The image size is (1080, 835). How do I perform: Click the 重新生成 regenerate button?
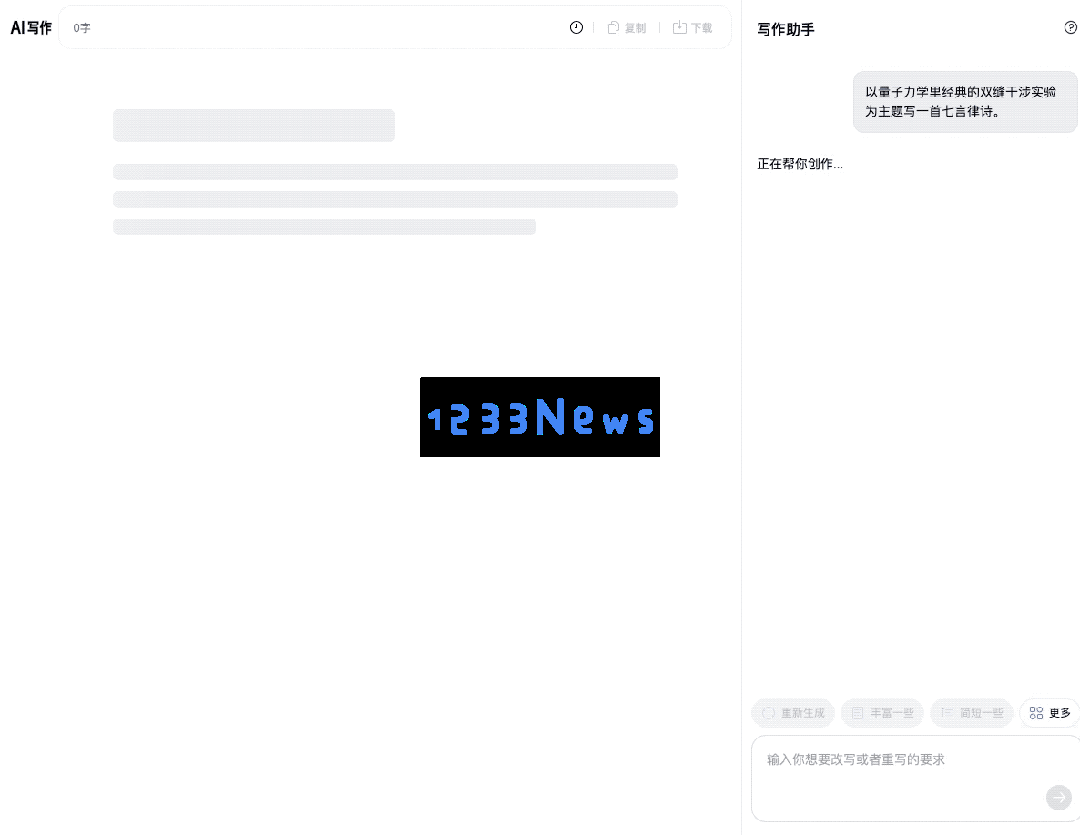tap(793, 713)
